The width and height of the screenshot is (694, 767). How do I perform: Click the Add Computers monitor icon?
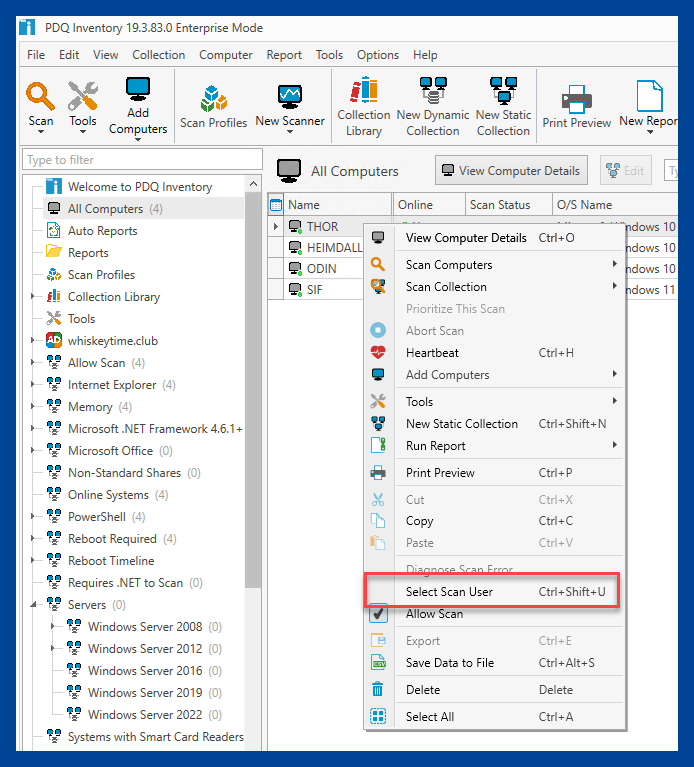138,89
